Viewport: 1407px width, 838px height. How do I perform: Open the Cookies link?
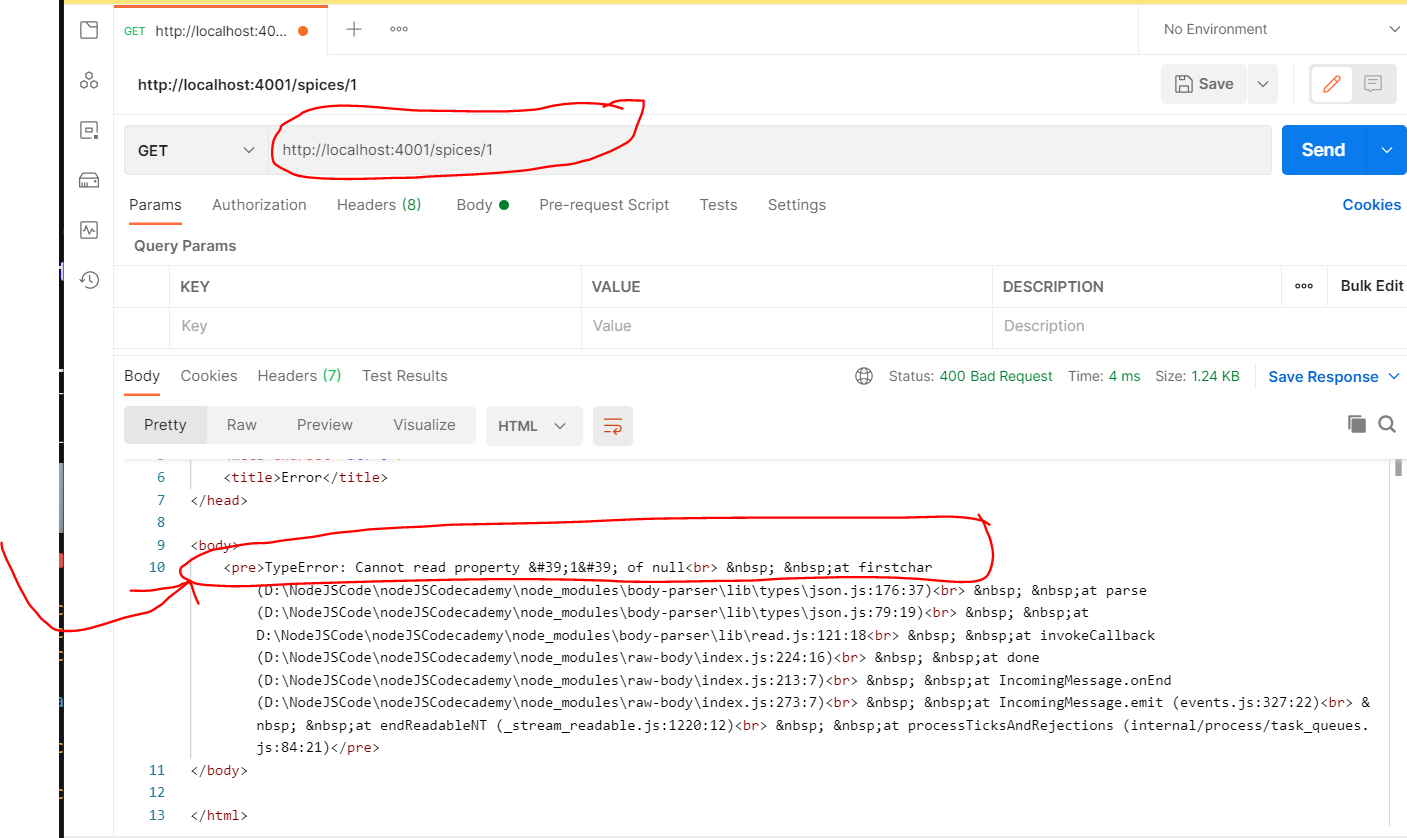[1371, 205]
